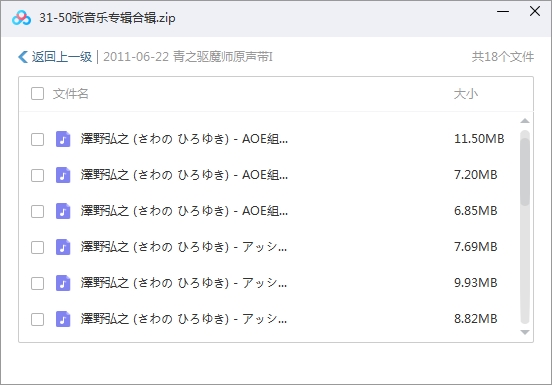552x385 pixels.
Task: Select the AOE file name sized 11.50MB
Action: click(x=184, y=139)
